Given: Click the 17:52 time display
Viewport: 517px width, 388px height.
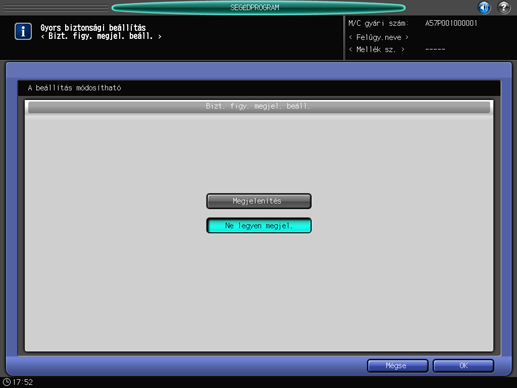Looking at the screenshot, I should tap(23, 382).
